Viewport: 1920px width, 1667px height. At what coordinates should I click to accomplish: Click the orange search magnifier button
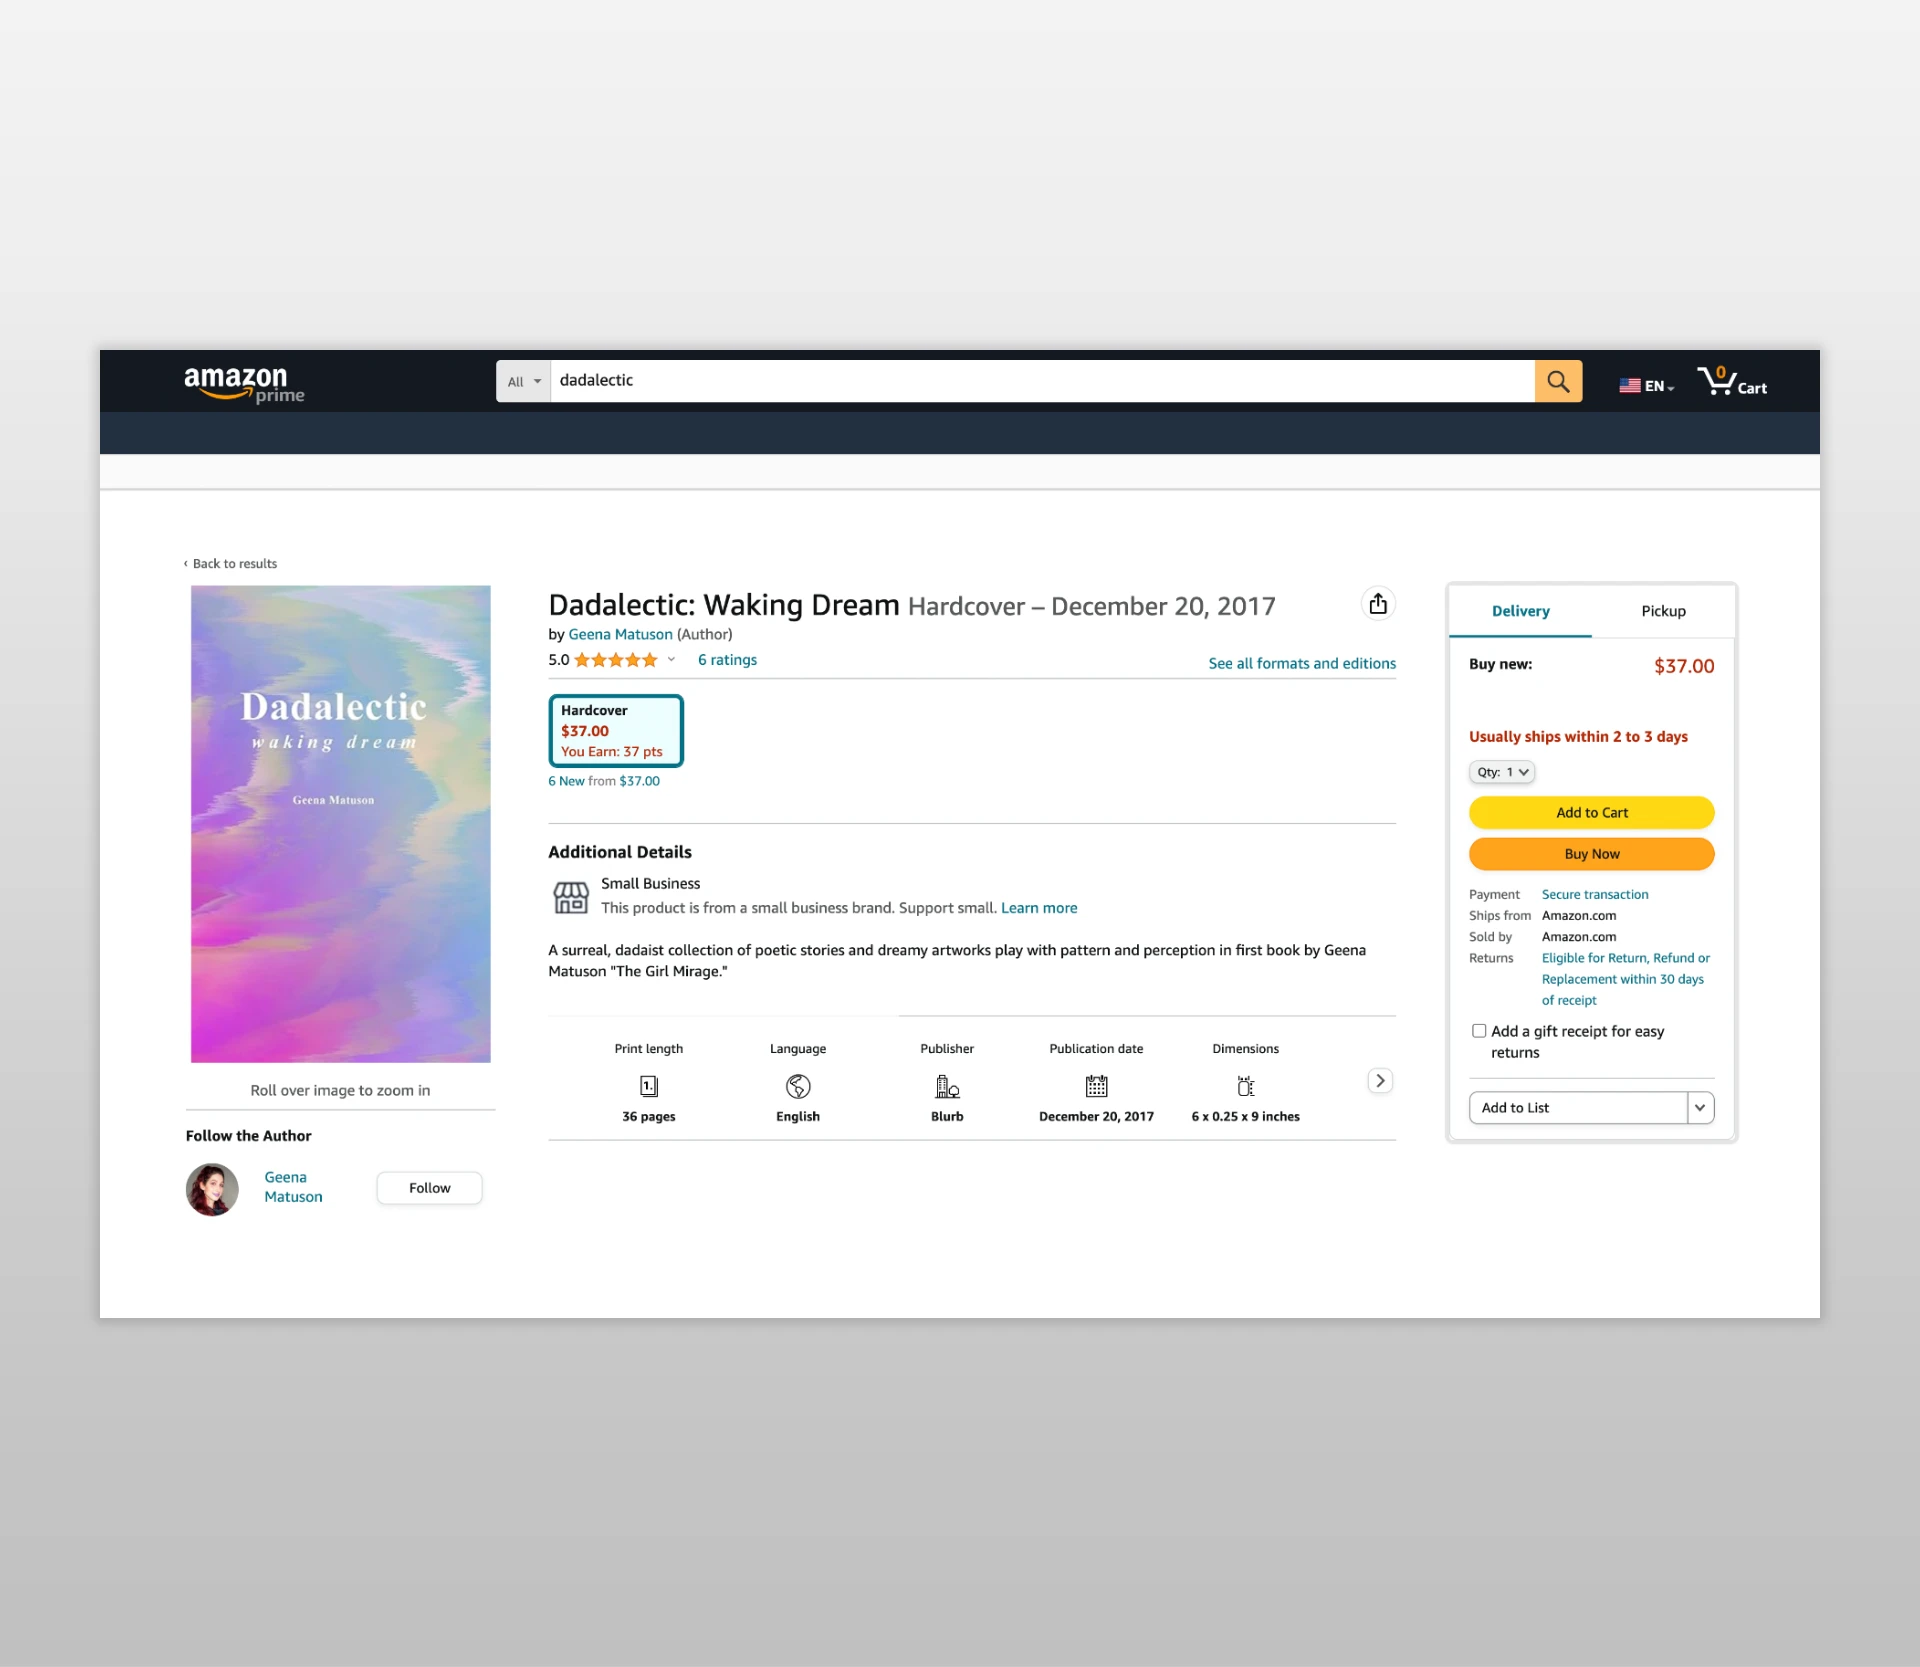click(x=1558, y=381)
